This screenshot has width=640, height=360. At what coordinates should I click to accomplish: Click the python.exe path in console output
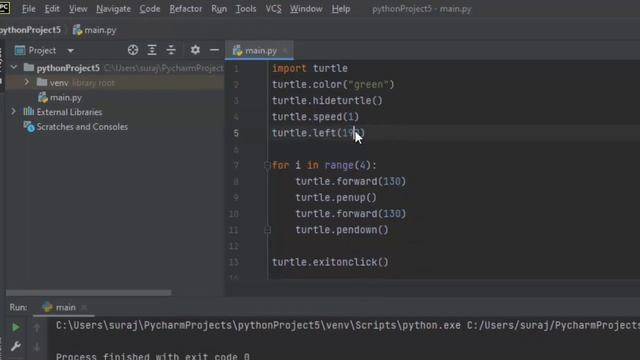click(x=258, y=325)
